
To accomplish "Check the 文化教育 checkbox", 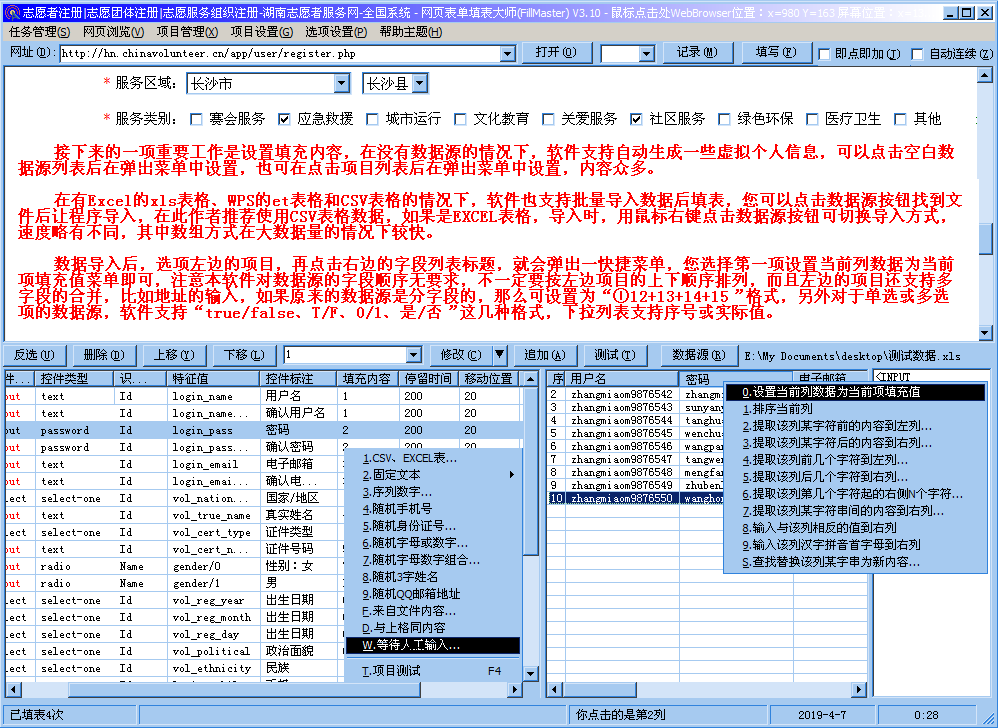I will 460,119.
